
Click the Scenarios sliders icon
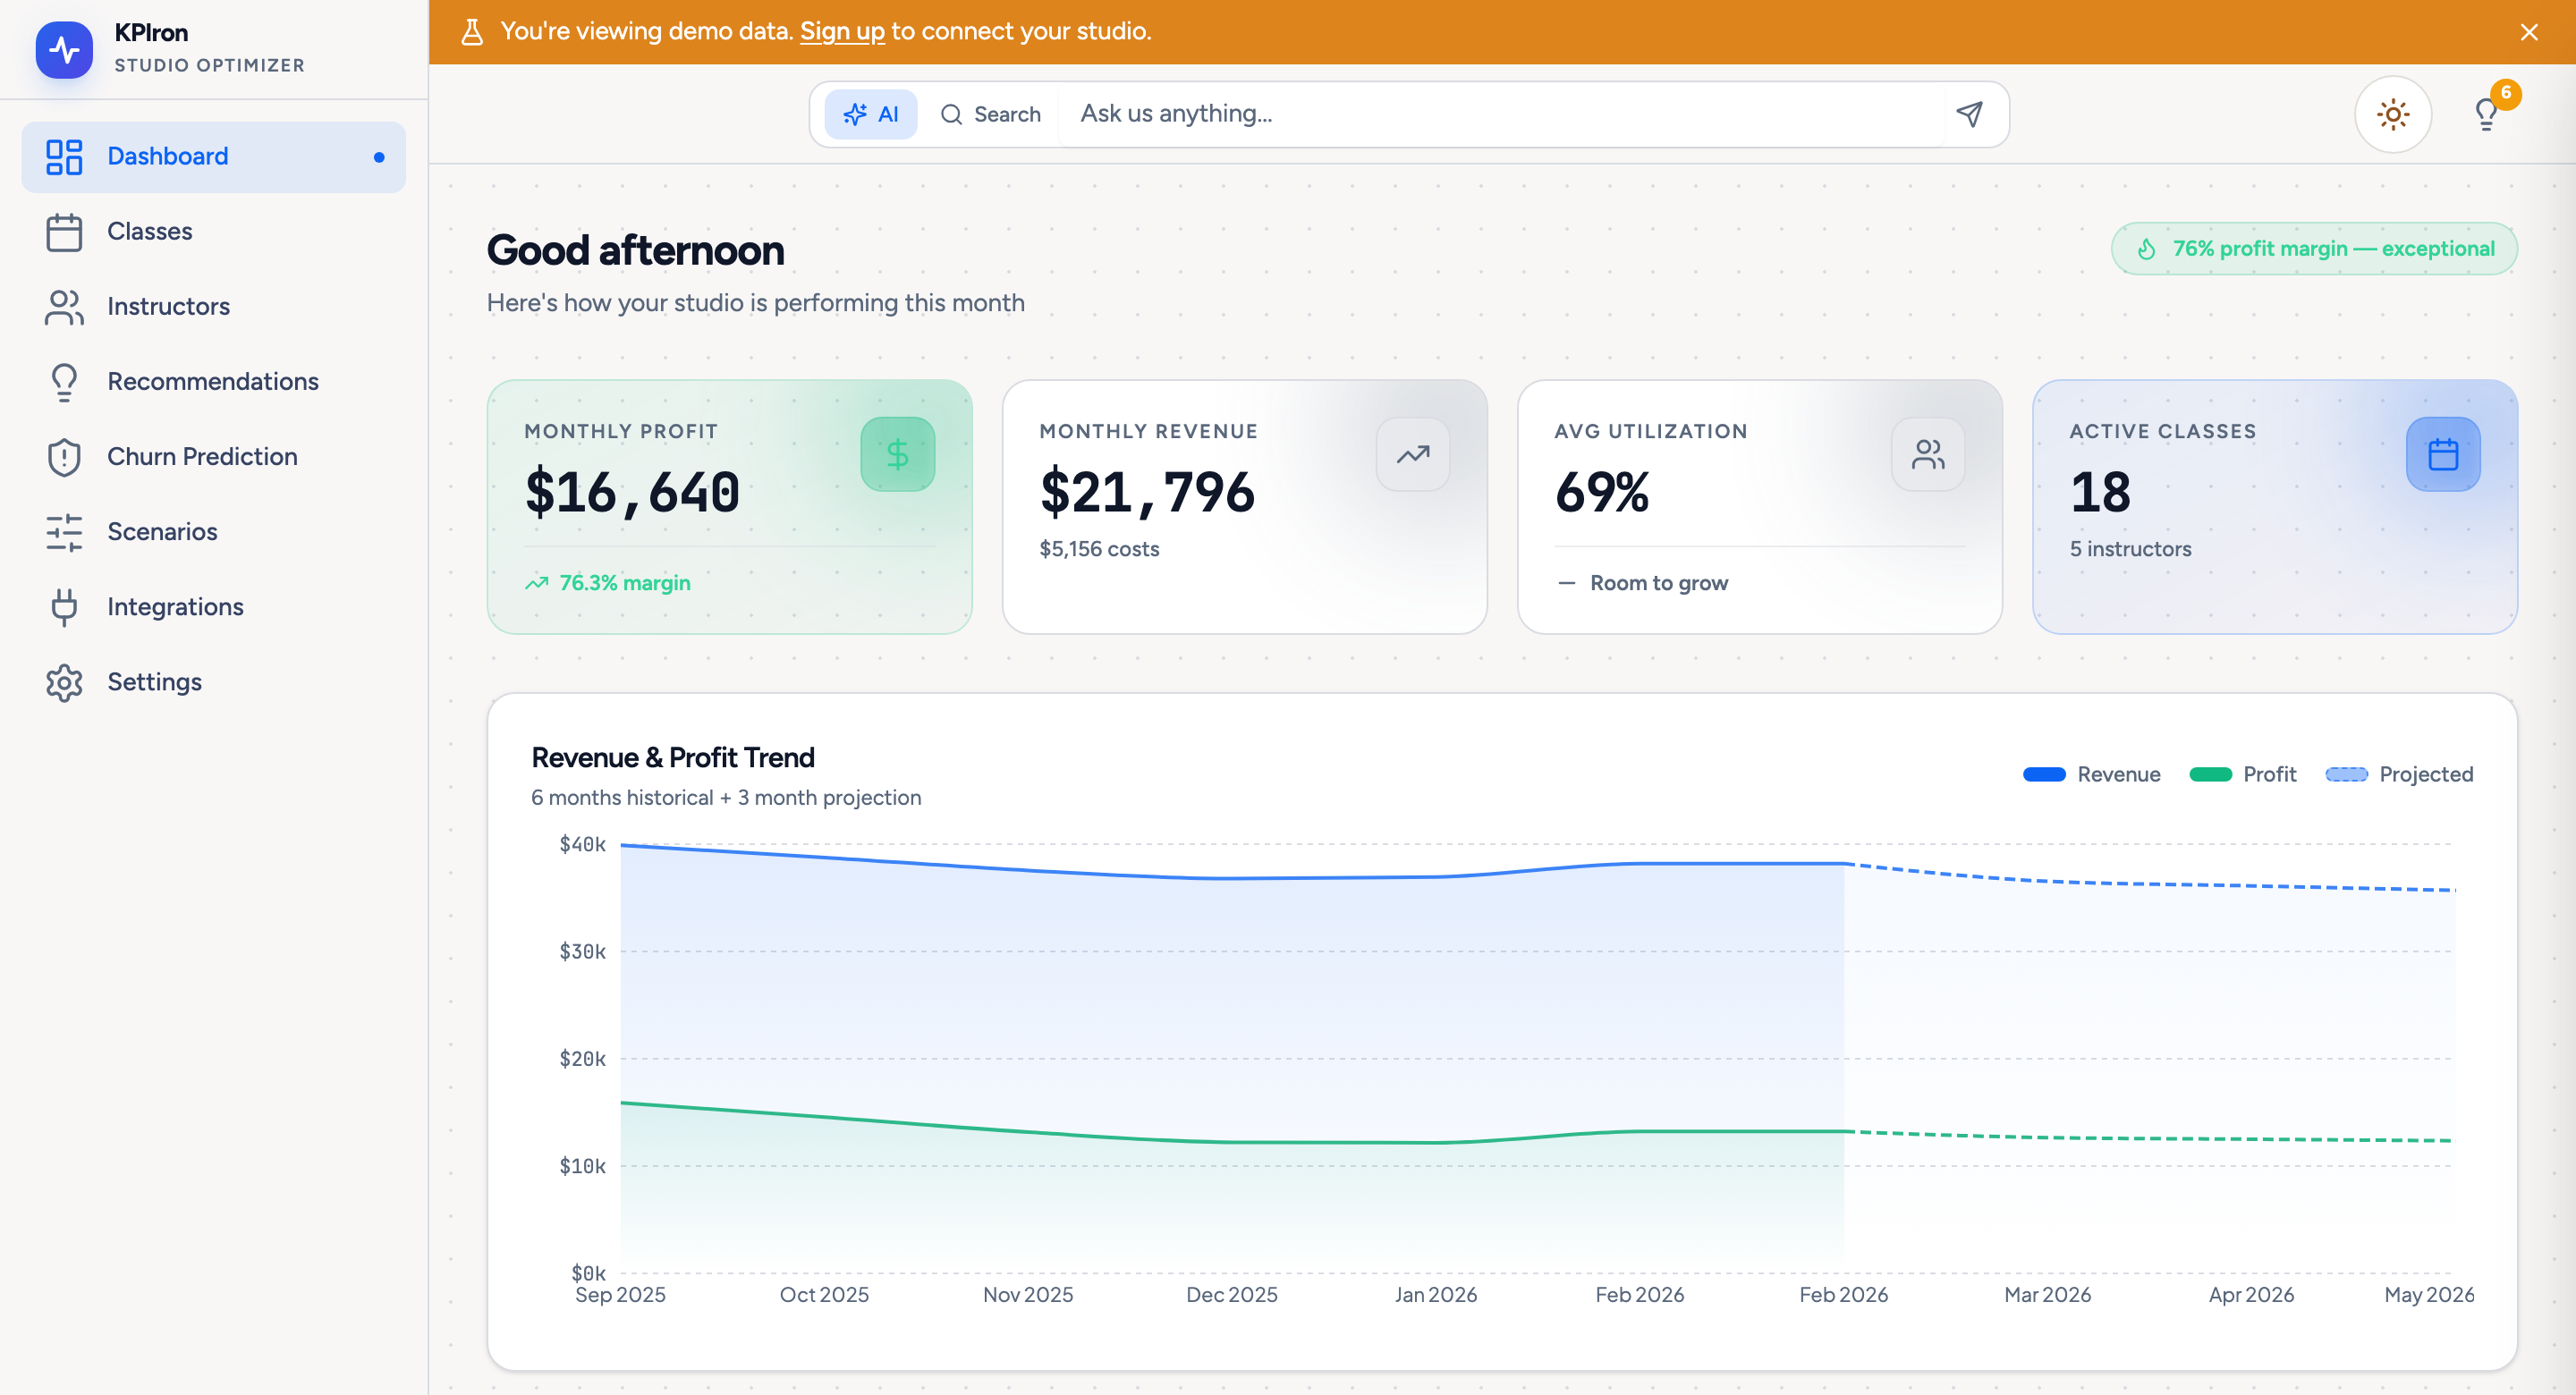coord(64,532)
